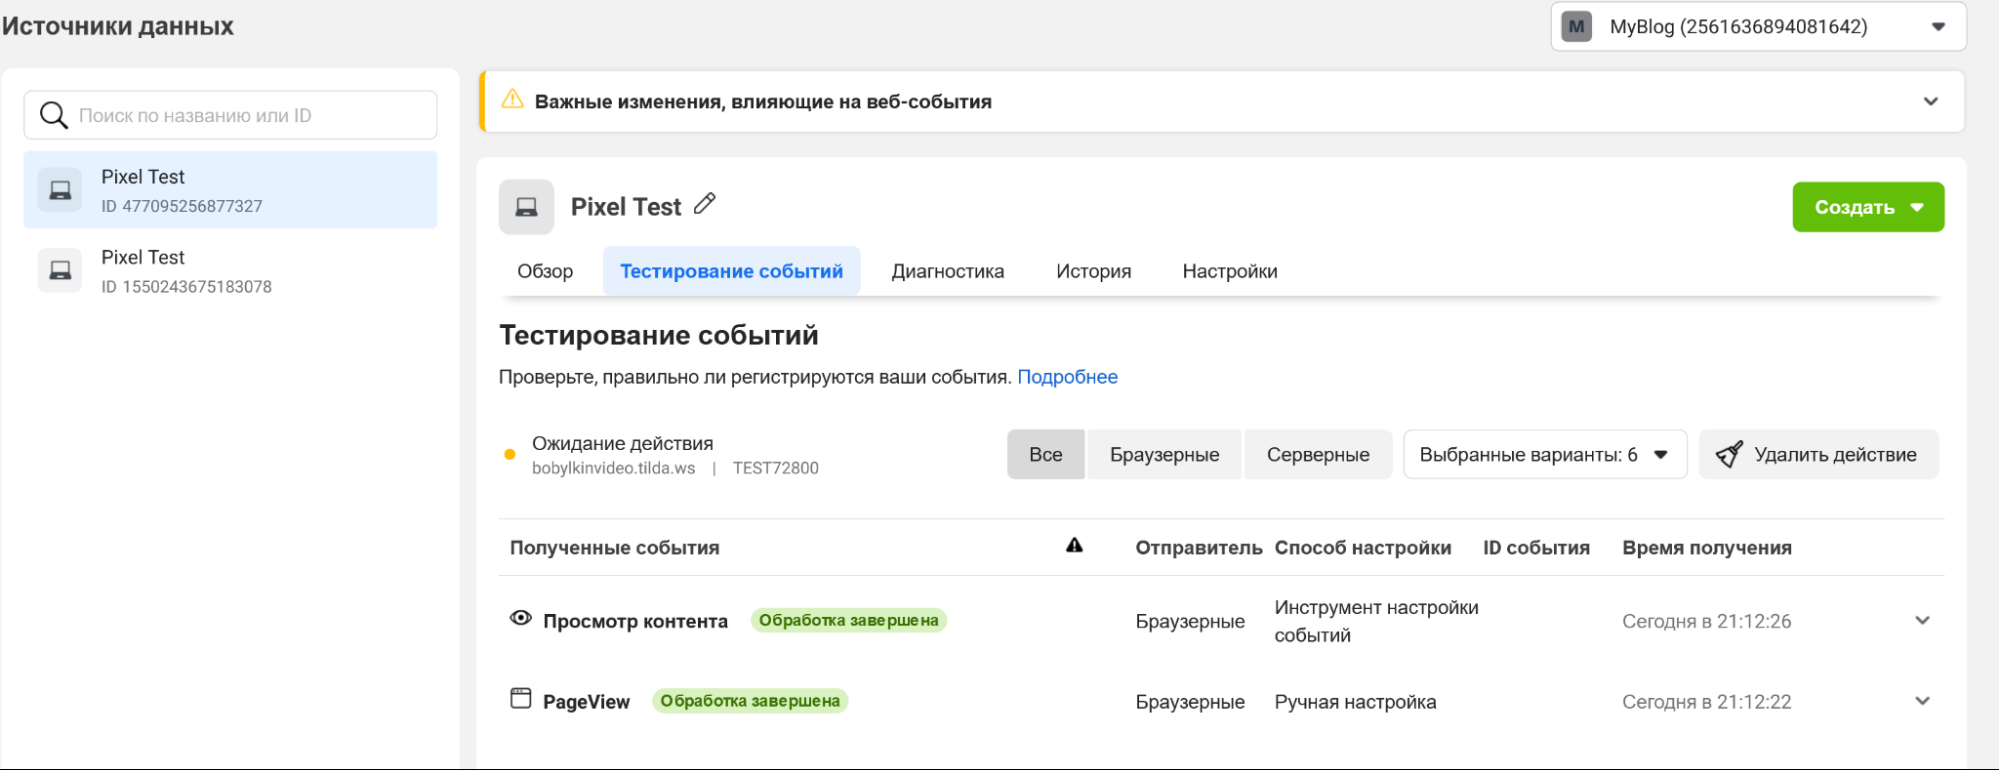Open the Диагностика tab
1999x770 pixels.
[948, 271]
